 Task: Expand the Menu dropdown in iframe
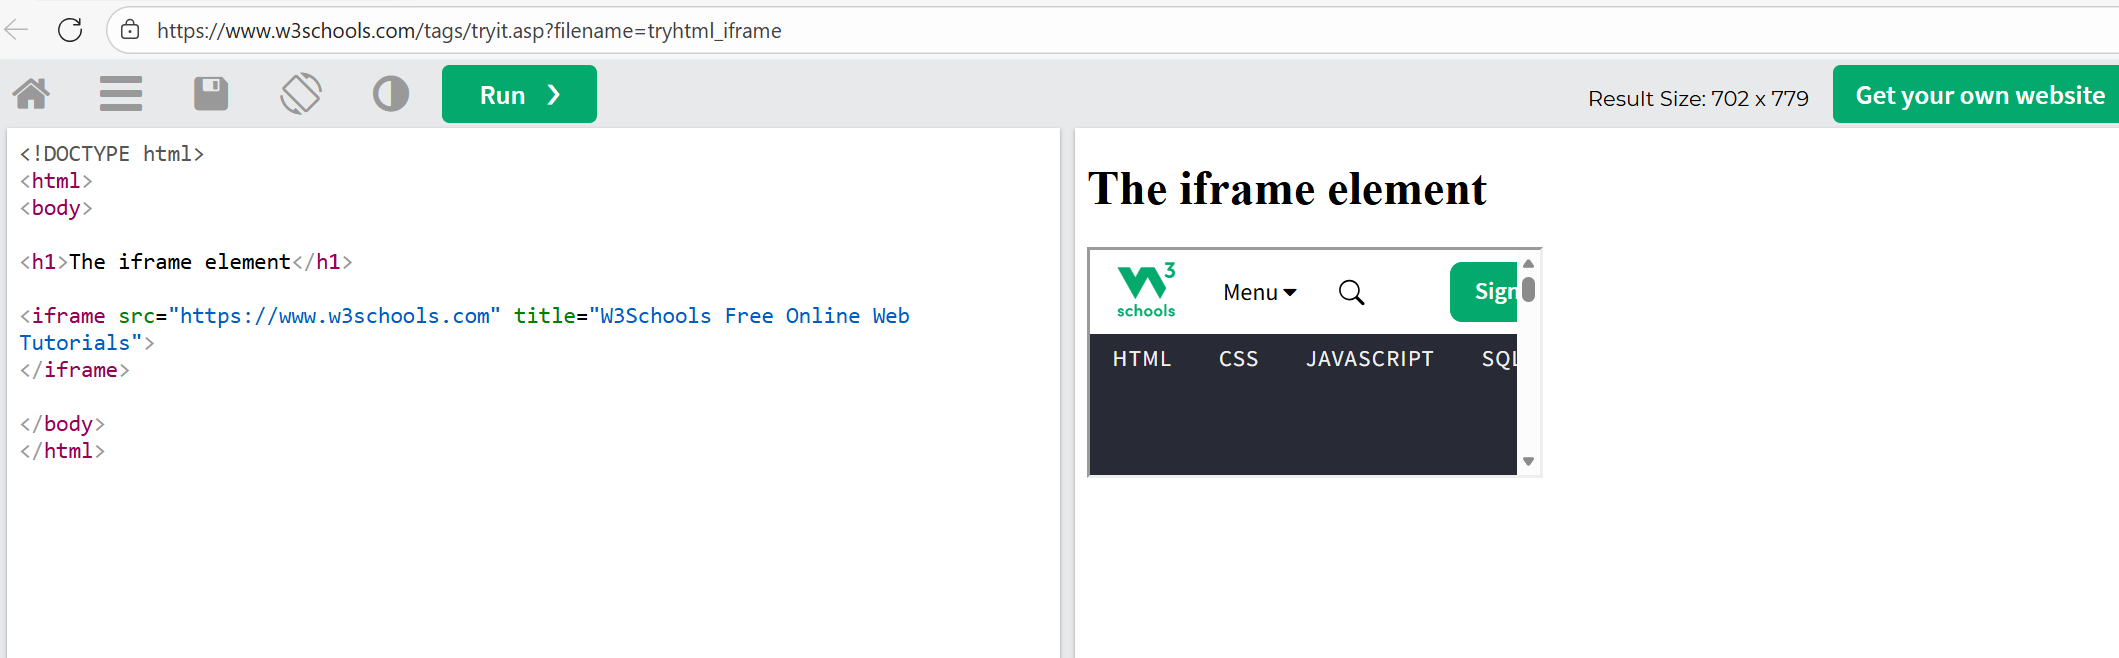[x=1259, y=292]
